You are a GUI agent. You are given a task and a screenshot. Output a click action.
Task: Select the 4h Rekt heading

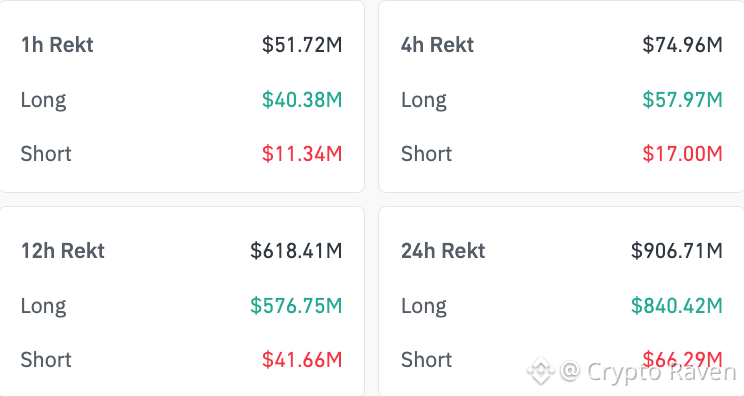coord(437,45)
